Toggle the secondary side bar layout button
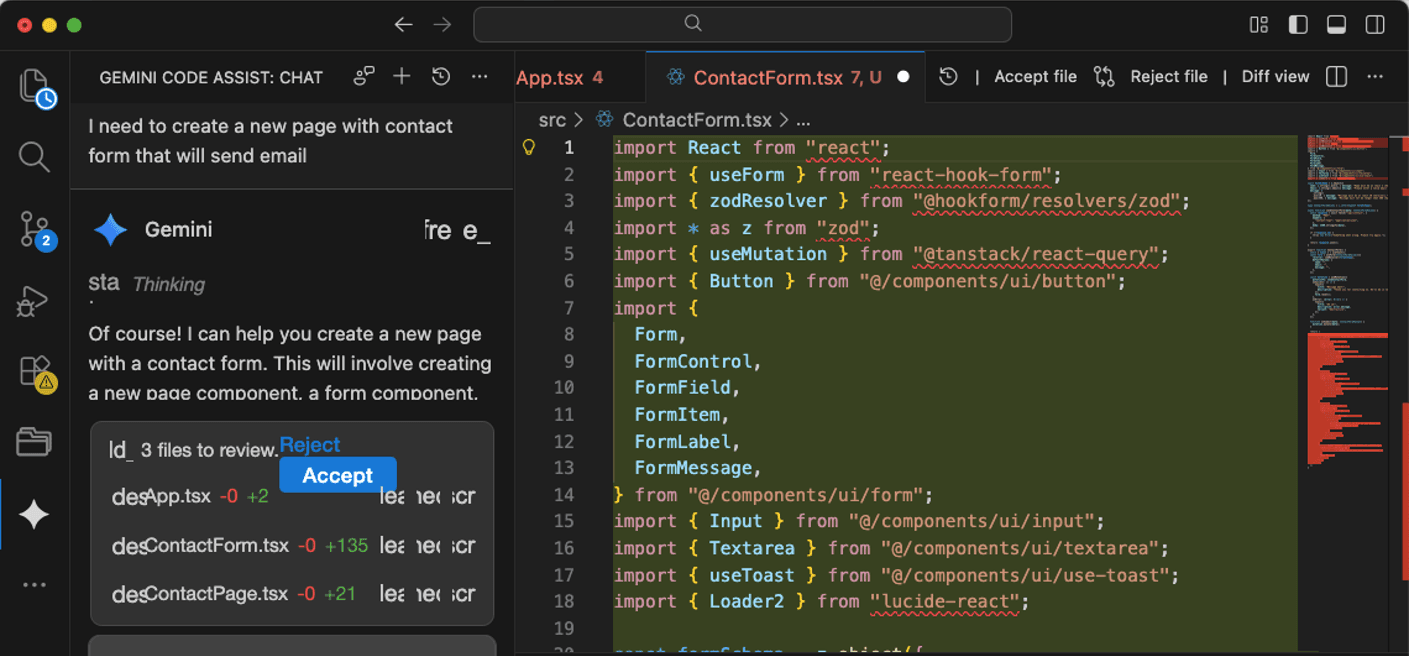 point(1375,25)
